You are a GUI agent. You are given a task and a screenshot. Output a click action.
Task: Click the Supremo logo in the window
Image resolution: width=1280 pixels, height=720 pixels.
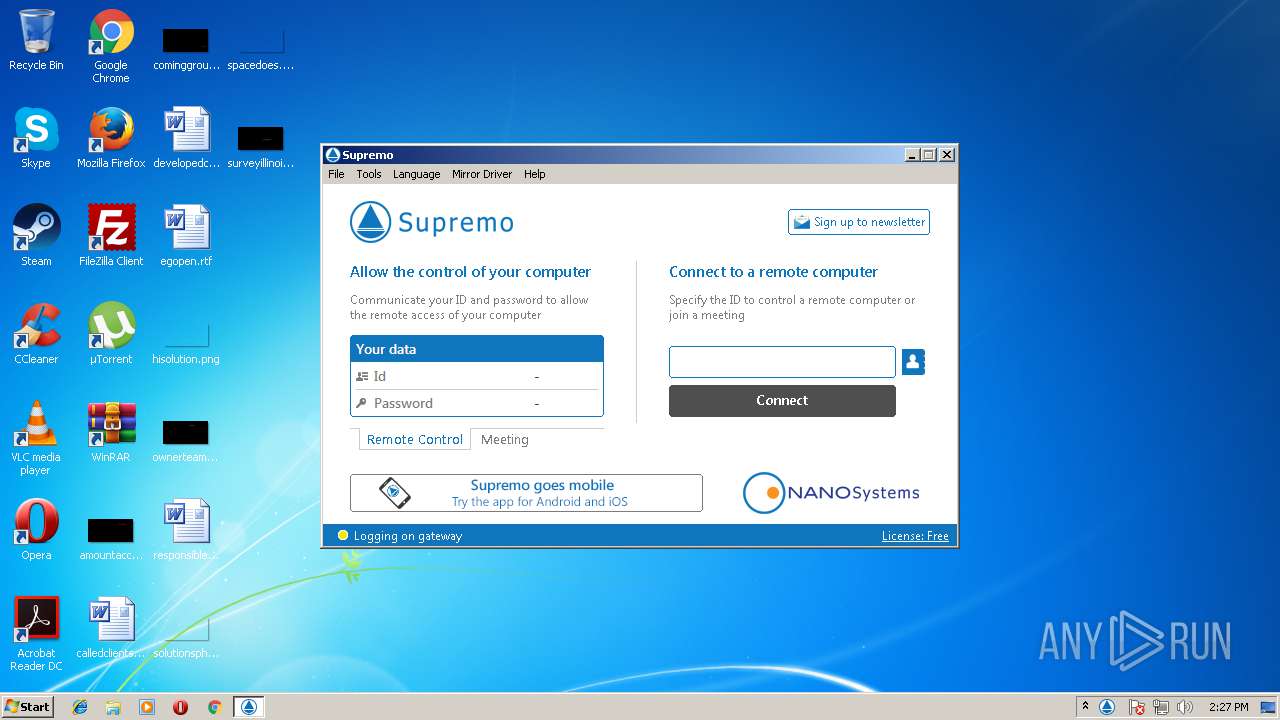(432, 222)
